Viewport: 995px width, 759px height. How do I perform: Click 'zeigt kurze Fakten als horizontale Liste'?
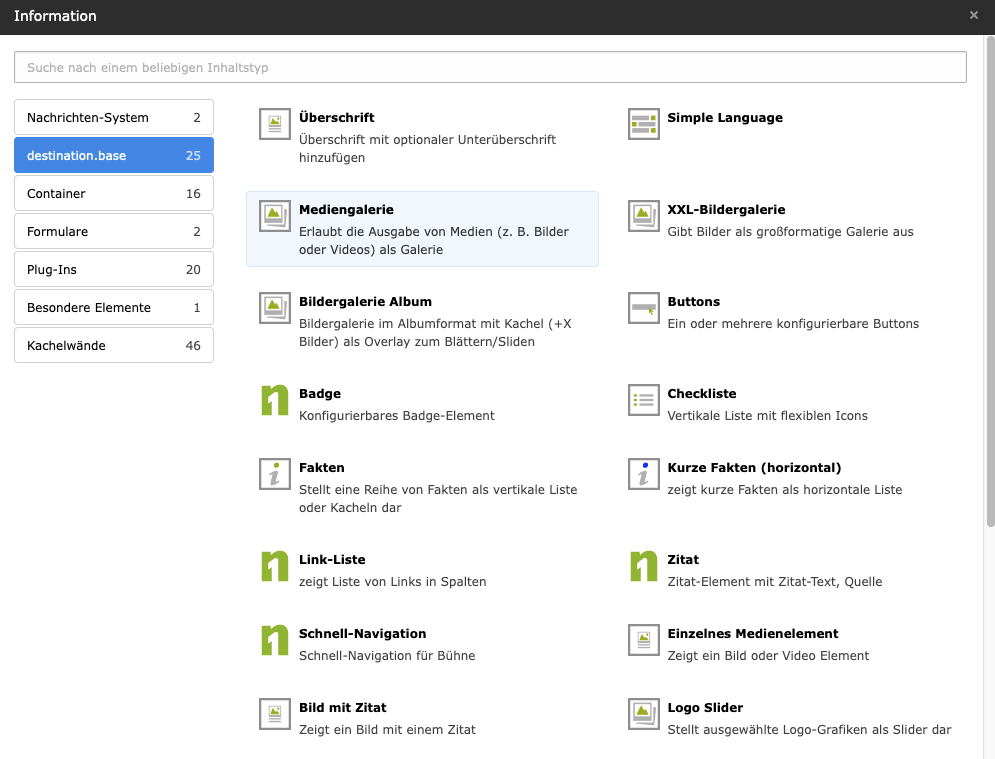[x=784, y=490]
